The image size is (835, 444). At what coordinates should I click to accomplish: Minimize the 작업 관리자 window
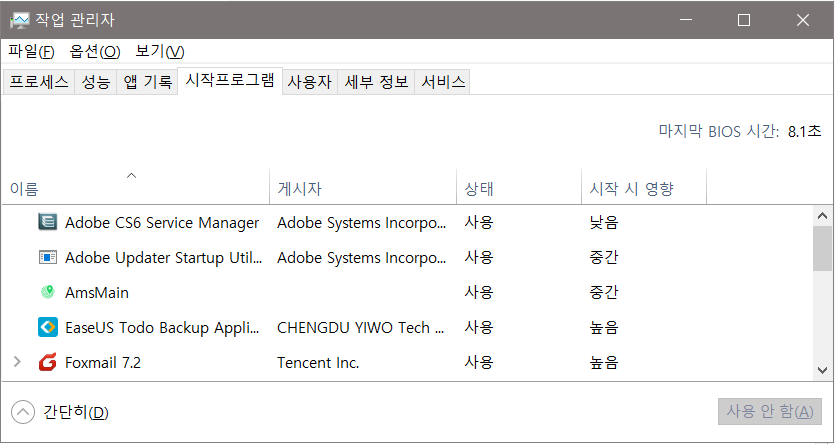pos(686,20)
